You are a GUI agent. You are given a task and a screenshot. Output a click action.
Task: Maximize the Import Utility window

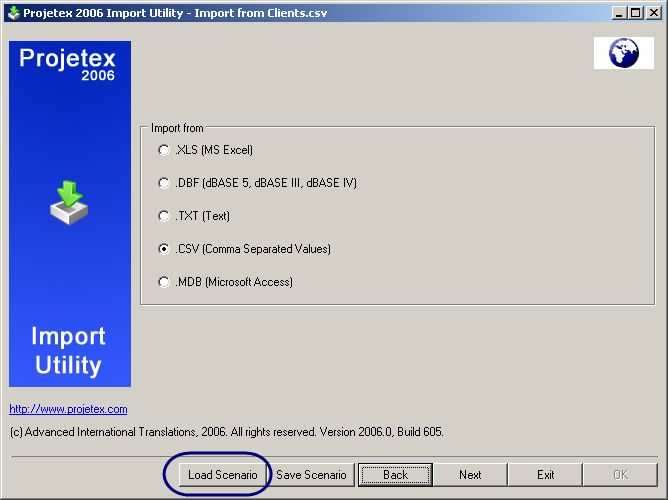[x=636, y=12]
